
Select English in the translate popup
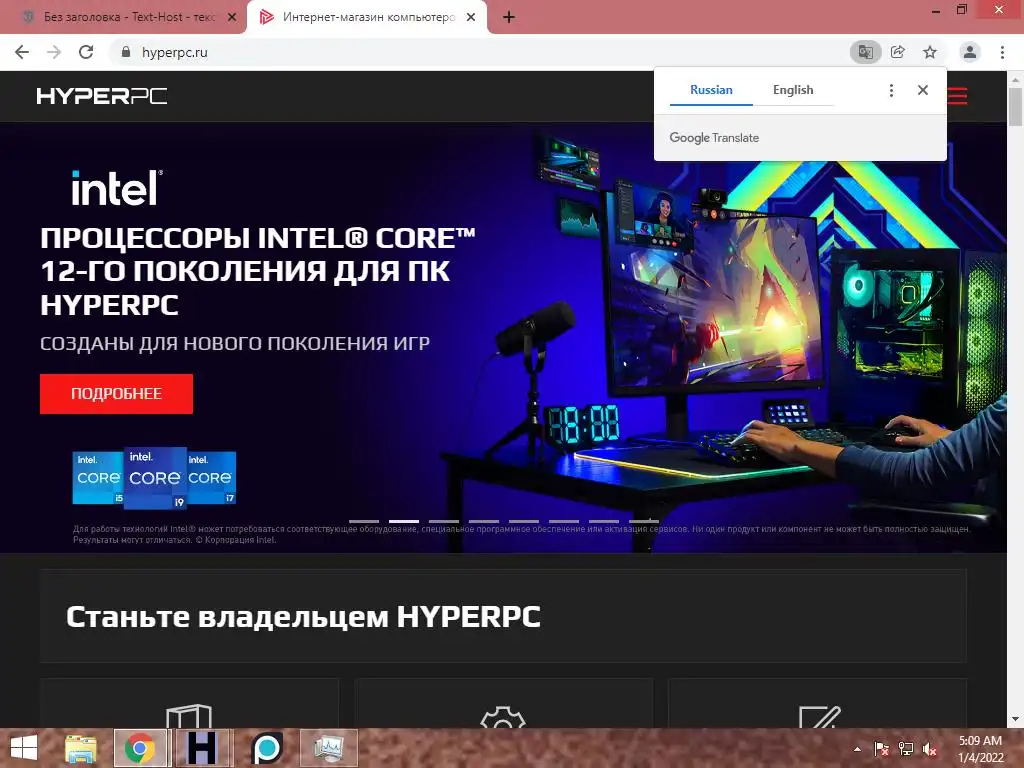point(793,90)
